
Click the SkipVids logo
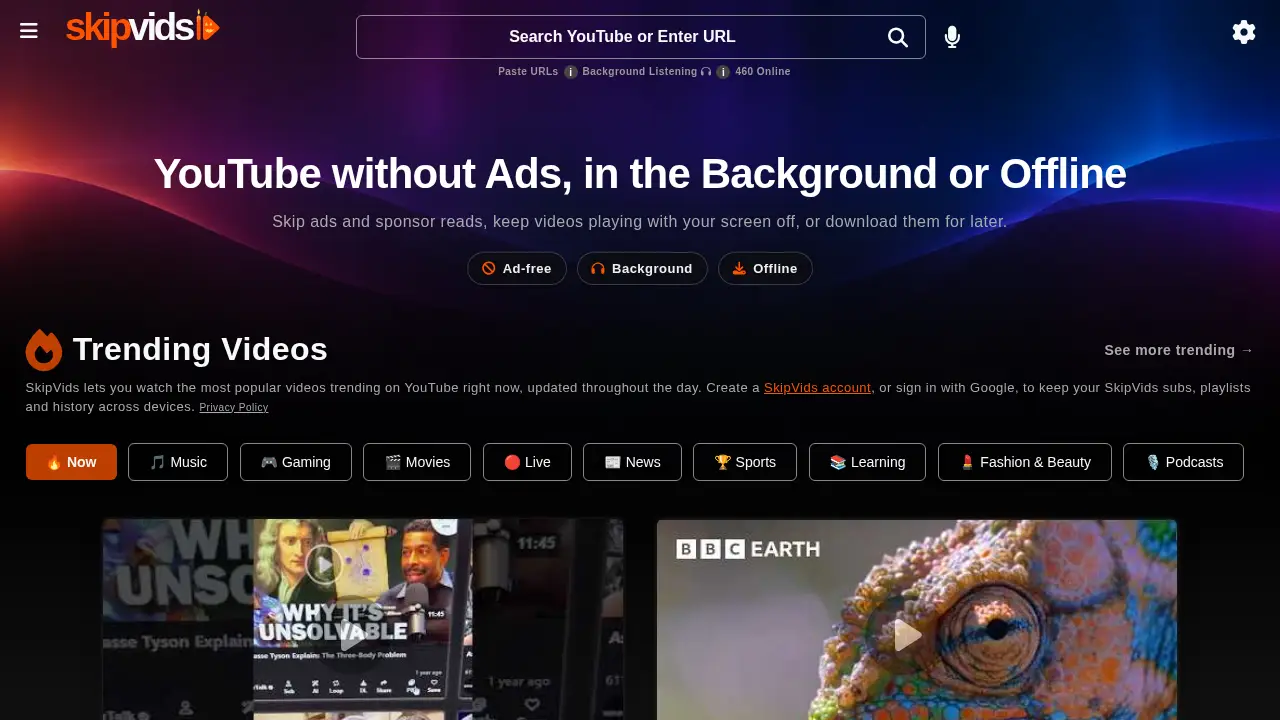coord(142,27)
